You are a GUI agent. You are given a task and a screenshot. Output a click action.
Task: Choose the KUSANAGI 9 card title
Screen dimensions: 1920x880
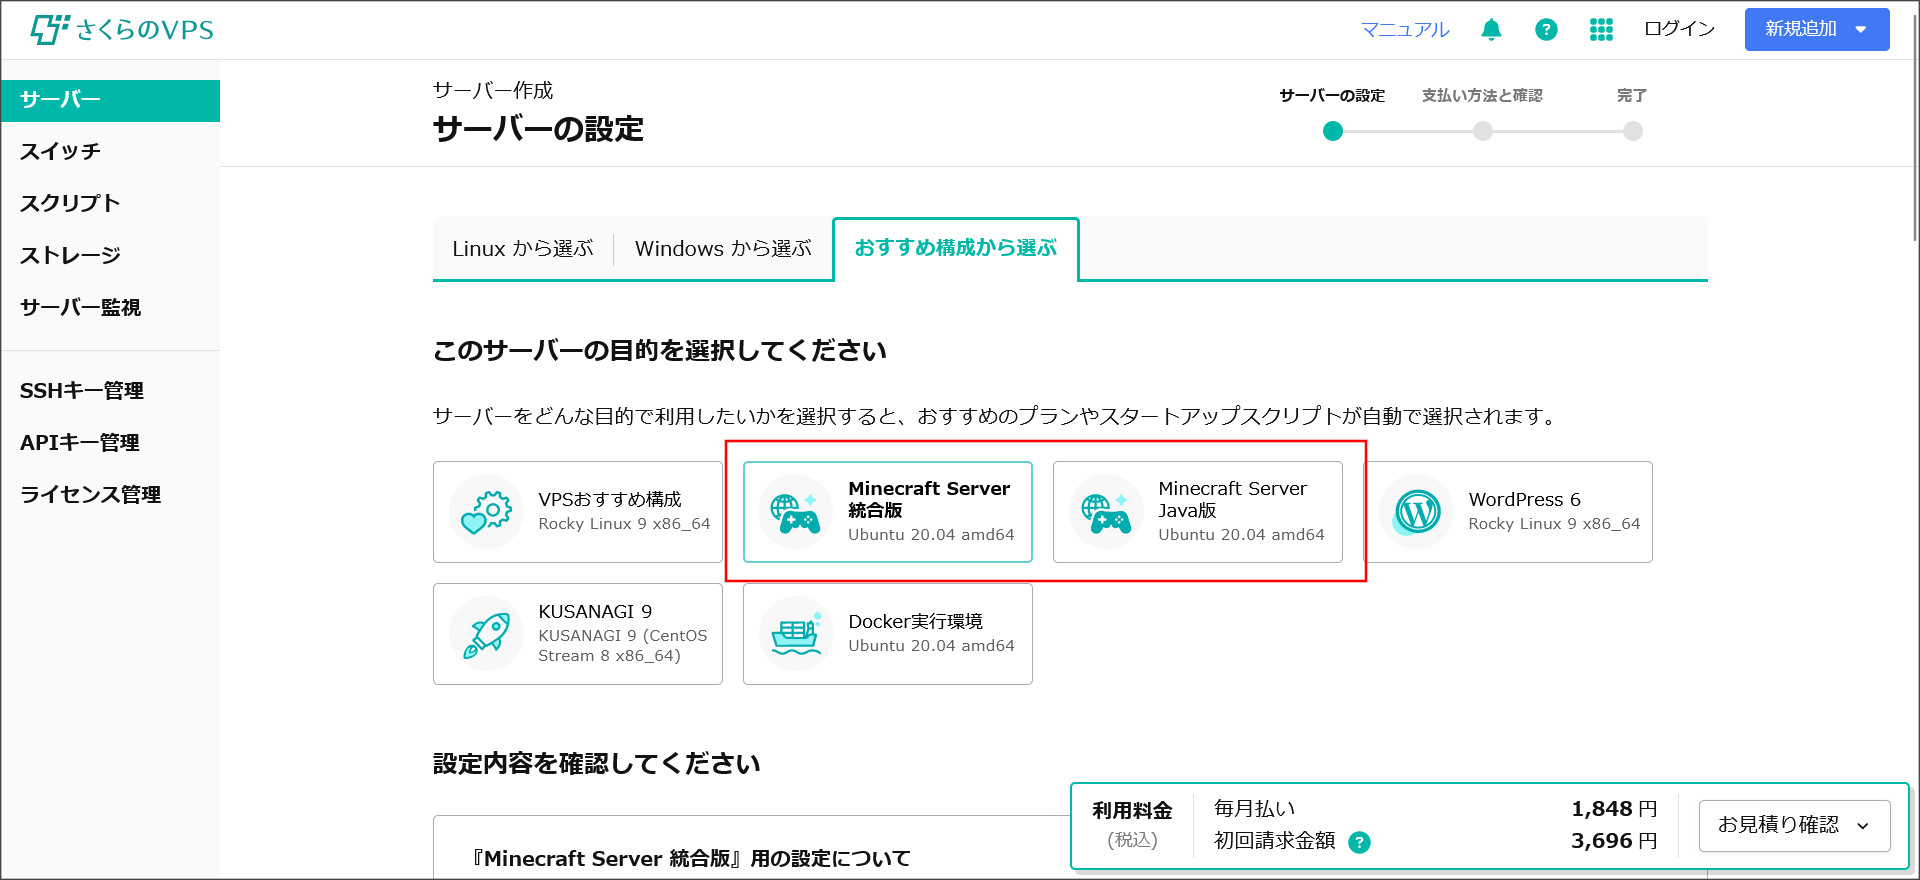[x=595, y=611]
